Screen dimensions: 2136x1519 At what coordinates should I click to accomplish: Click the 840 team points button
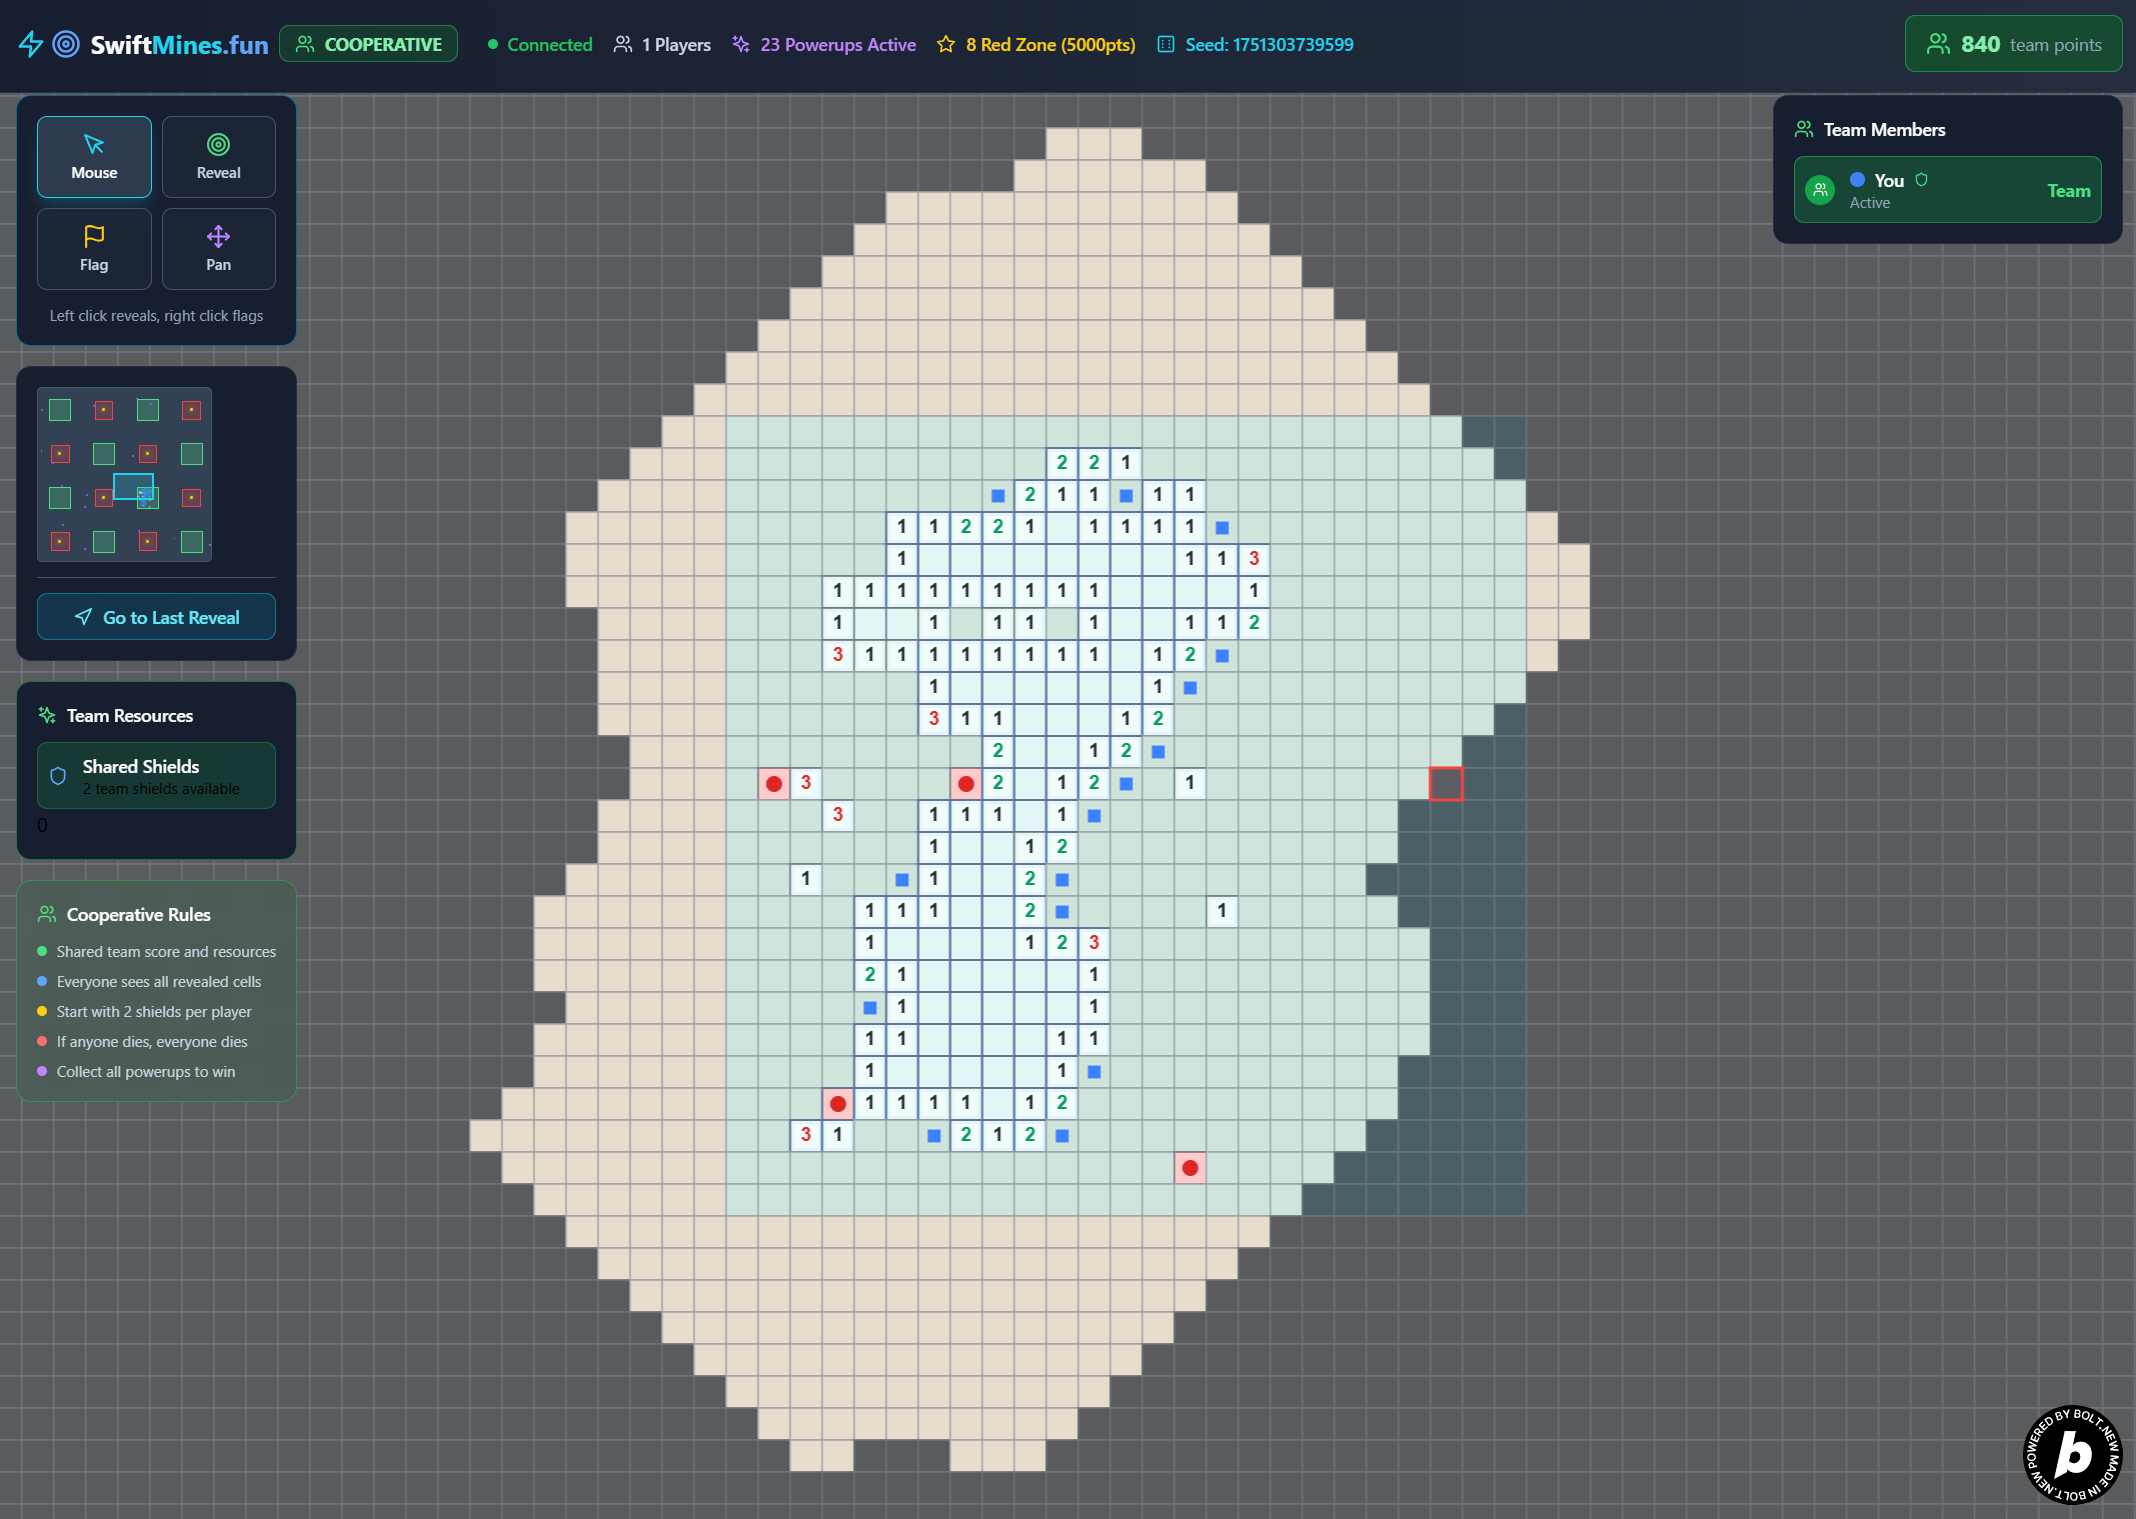tap(2012, 44)
